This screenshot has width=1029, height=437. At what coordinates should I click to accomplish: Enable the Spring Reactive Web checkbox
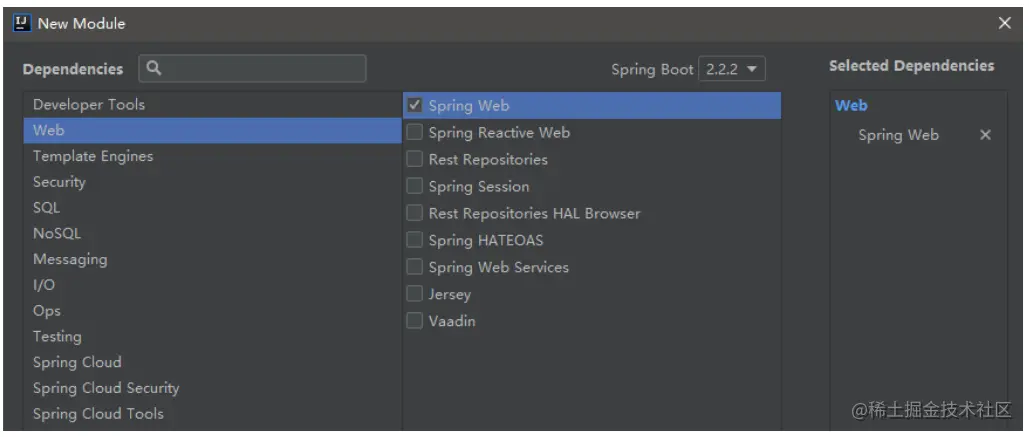[414, 132]
